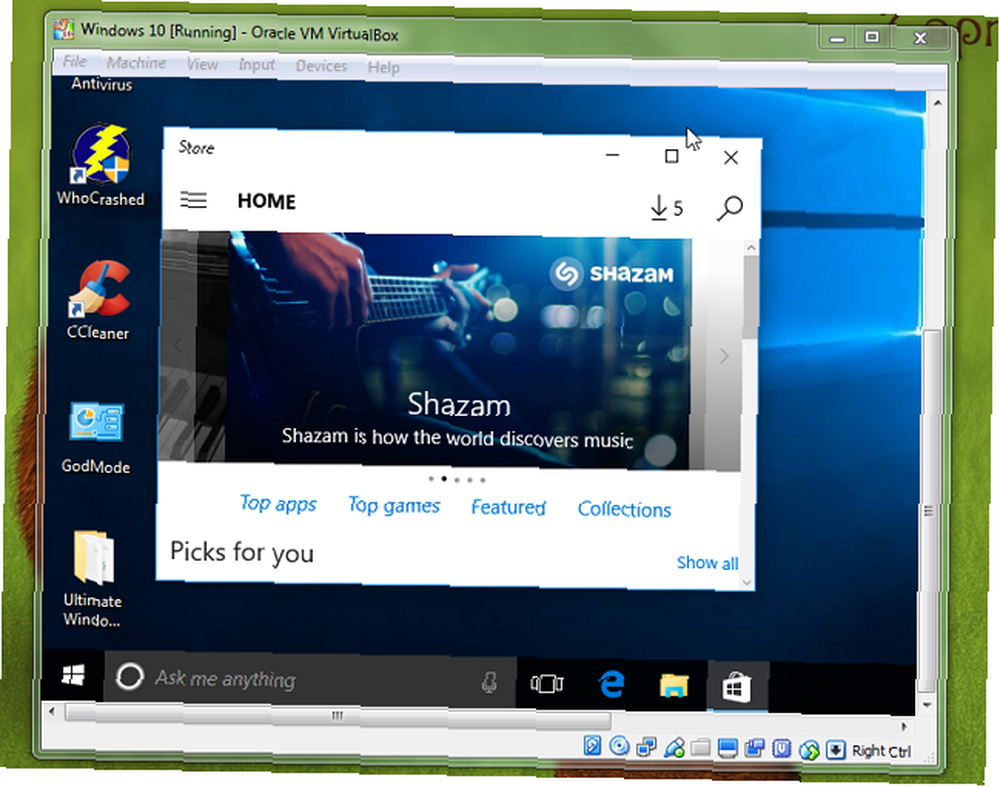Screen dimensions: 1000x787
Task: Open the Windows Start menu
Action: point(73,675)
